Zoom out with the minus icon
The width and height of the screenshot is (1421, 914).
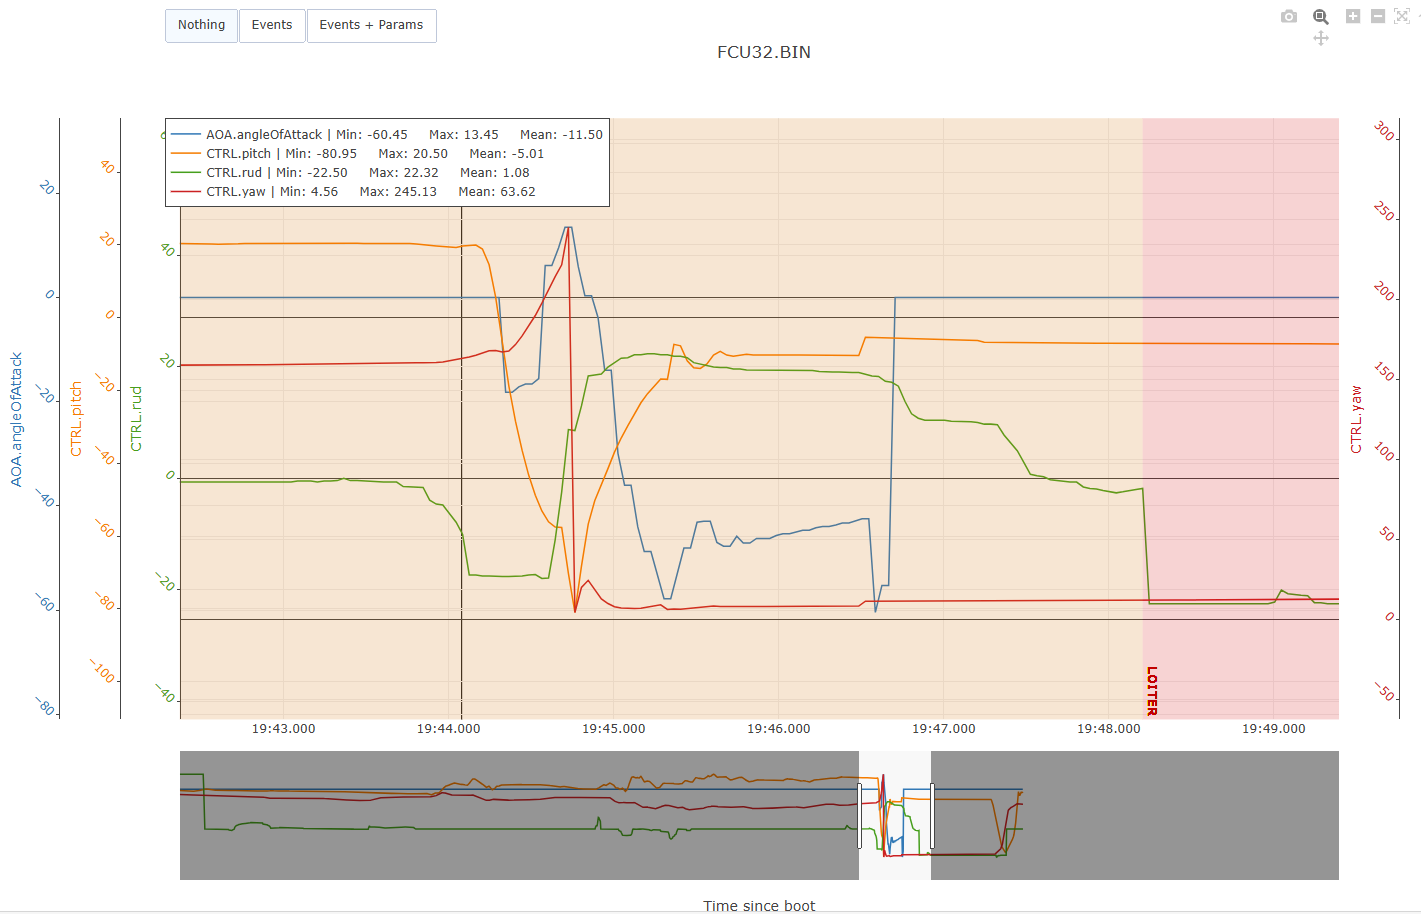(1378, 16)
